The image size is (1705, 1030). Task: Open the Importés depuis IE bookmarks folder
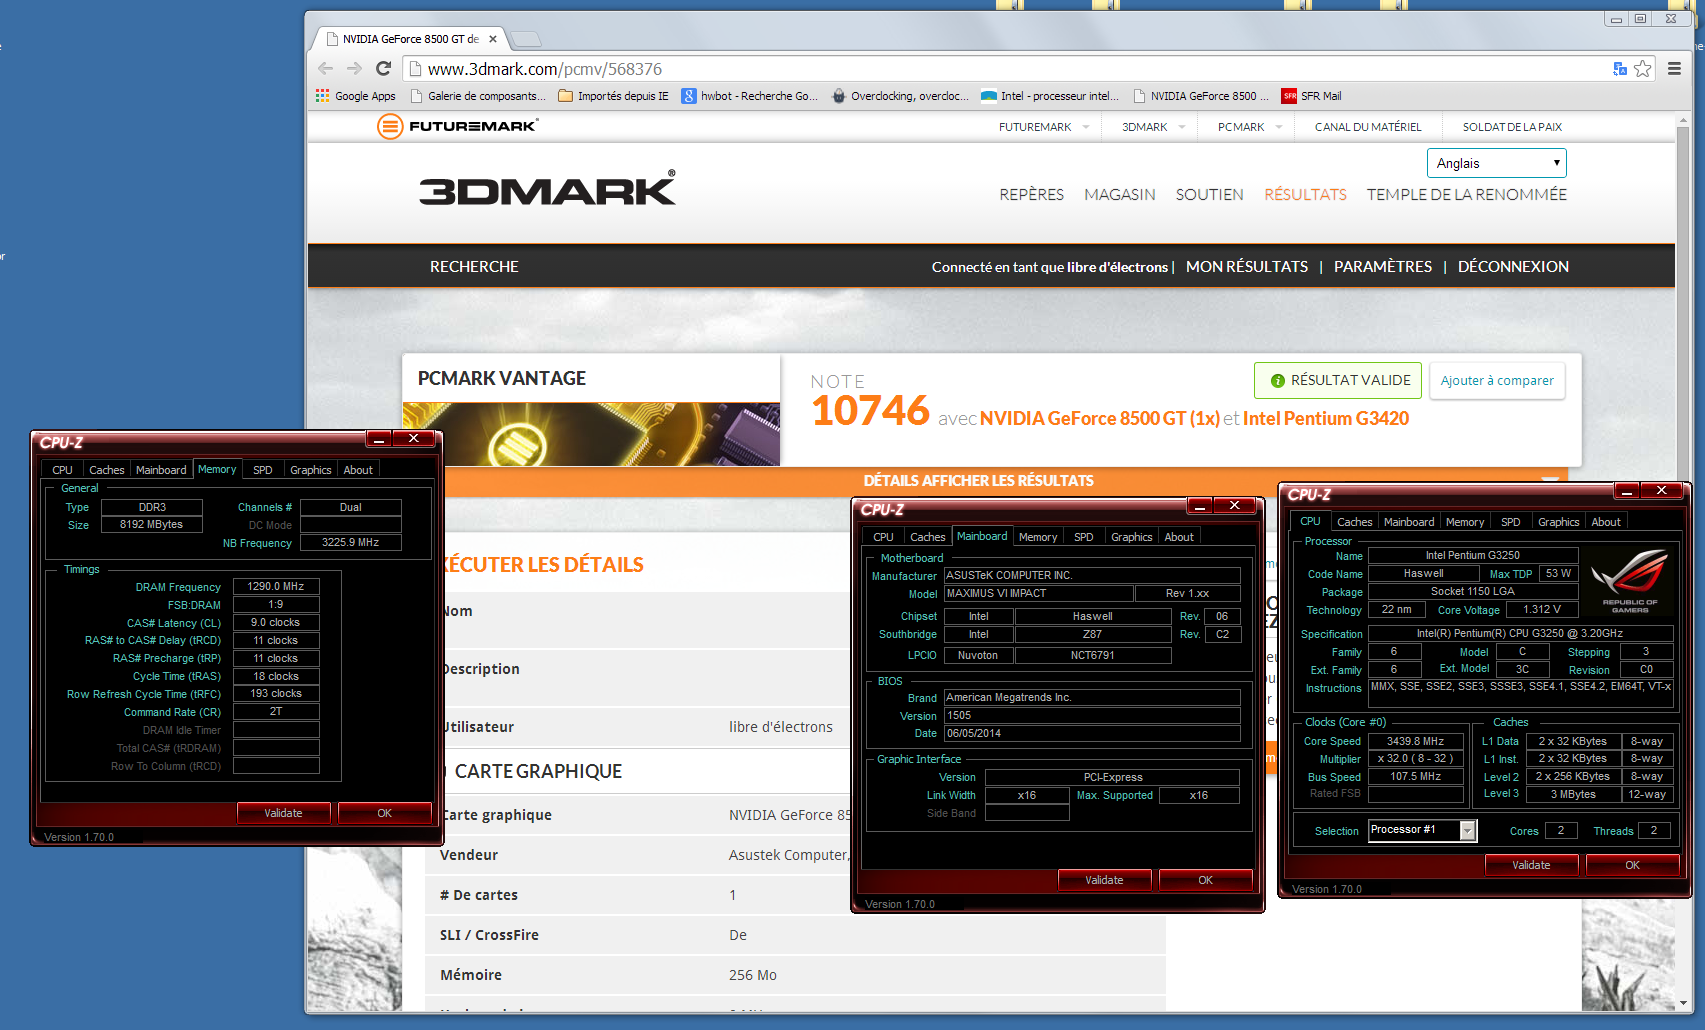[x=613, y=96]
